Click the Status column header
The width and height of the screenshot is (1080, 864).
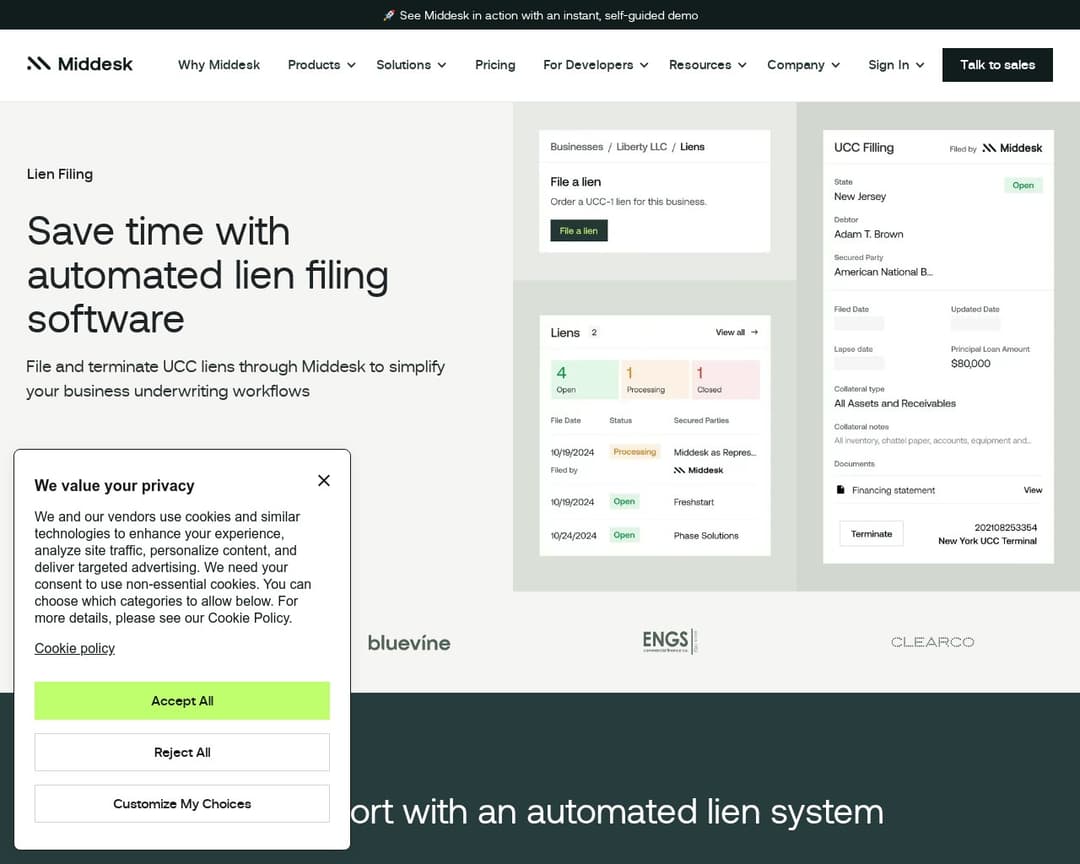621,420
